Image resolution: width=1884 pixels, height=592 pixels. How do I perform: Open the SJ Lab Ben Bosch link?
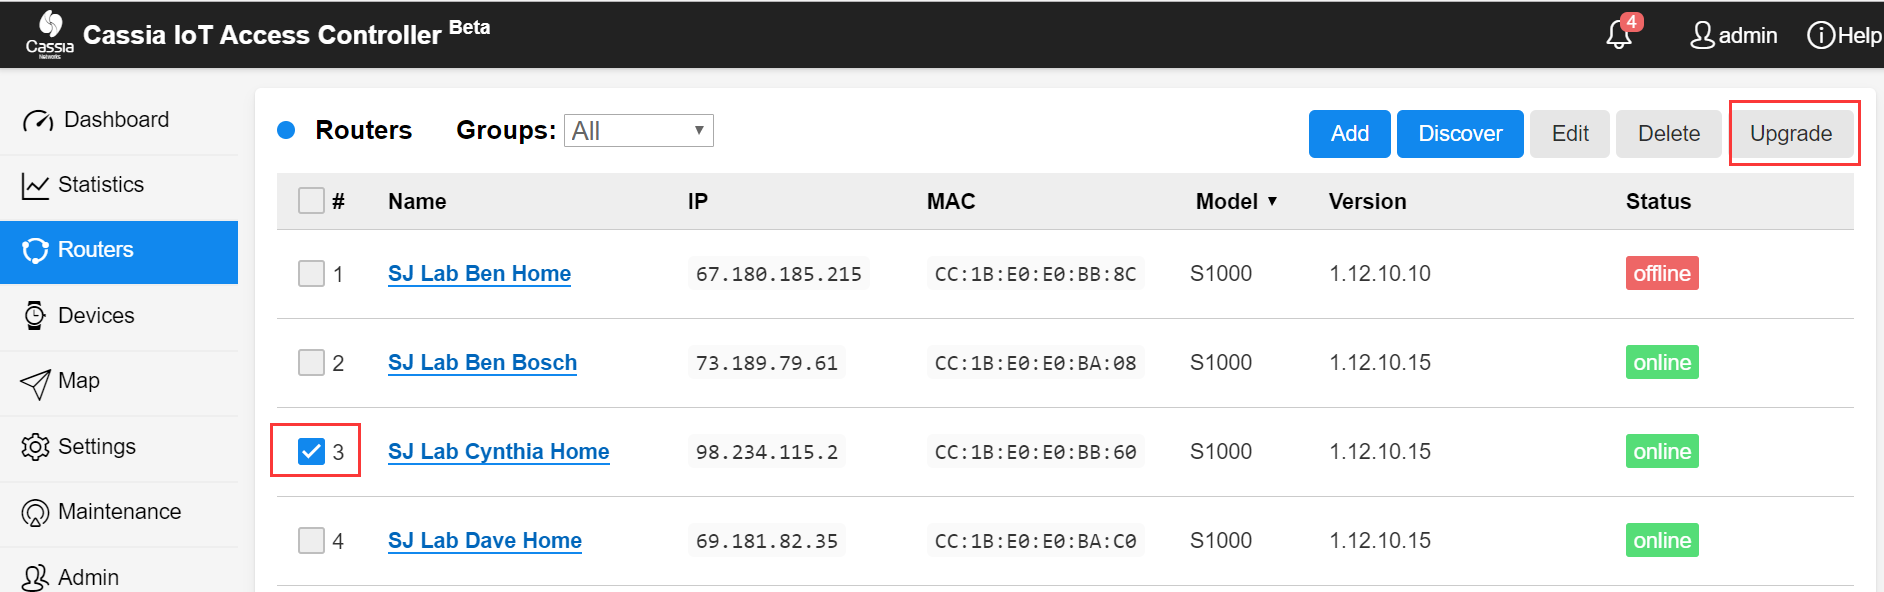(482, 362)
